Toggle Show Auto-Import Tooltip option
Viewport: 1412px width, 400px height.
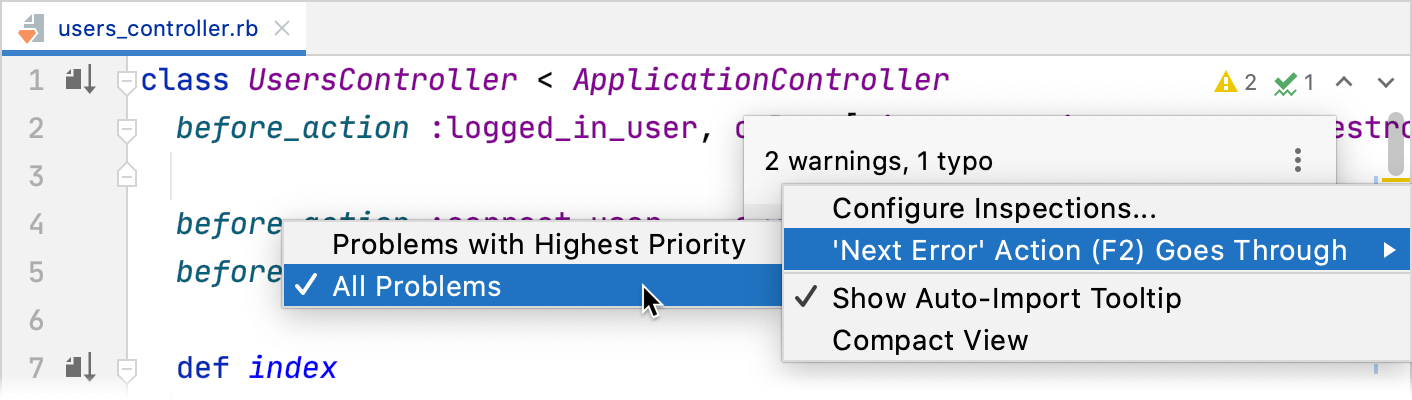(x=1006, y=298)
